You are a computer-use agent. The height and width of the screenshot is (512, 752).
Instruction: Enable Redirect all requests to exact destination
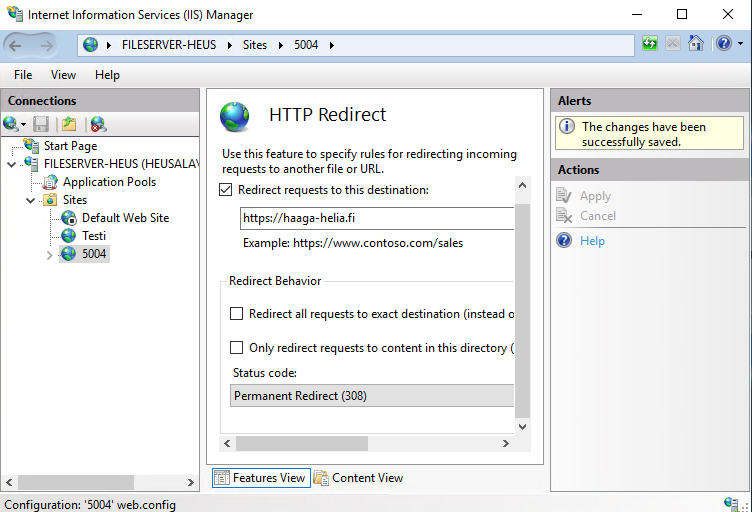236,314
